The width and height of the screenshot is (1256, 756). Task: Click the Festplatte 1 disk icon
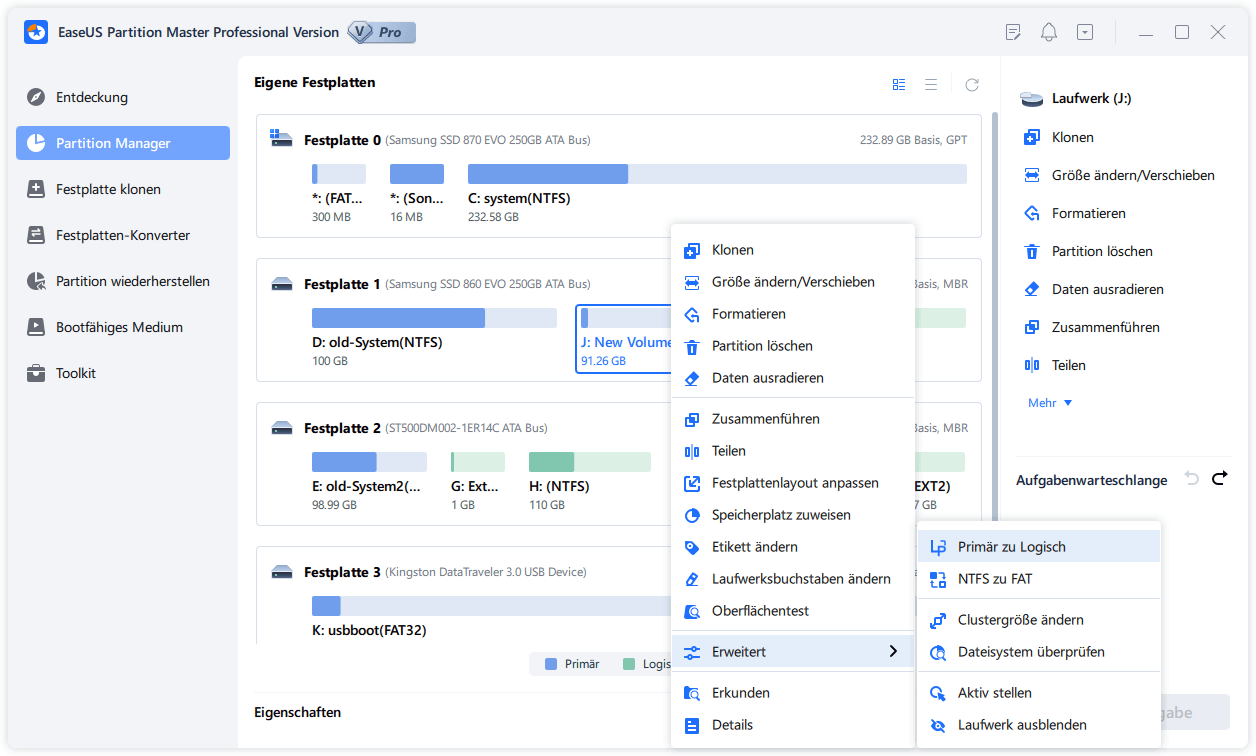tap(282, 284)
